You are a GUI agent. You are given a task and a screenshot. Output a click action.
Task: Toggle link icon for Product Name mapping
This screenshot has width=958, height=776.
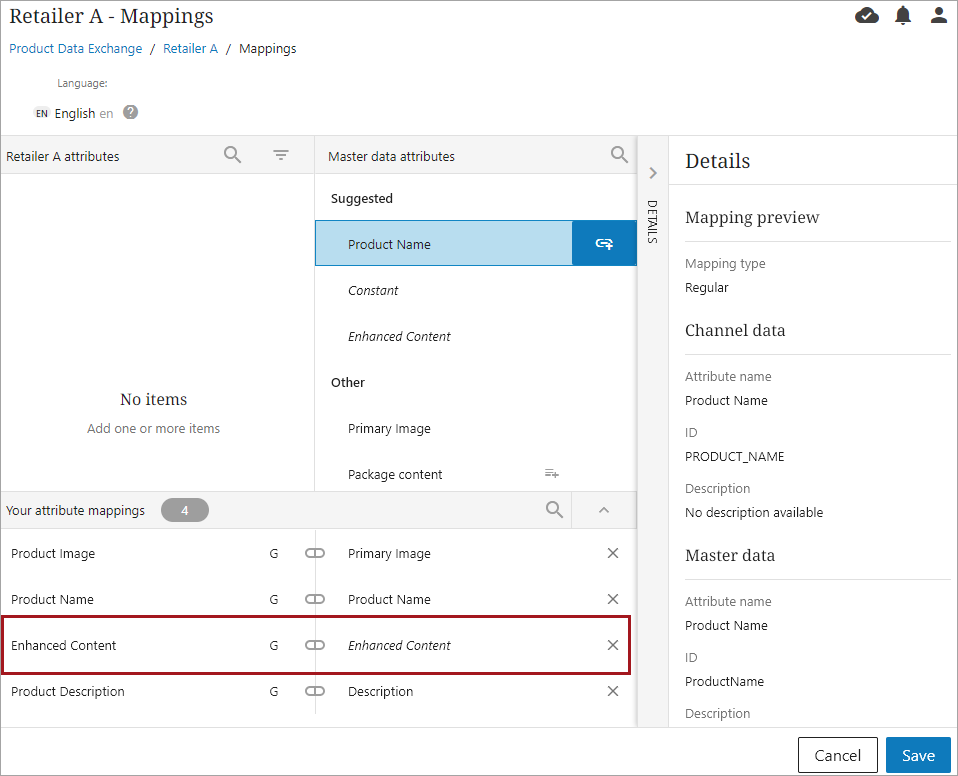315,599
